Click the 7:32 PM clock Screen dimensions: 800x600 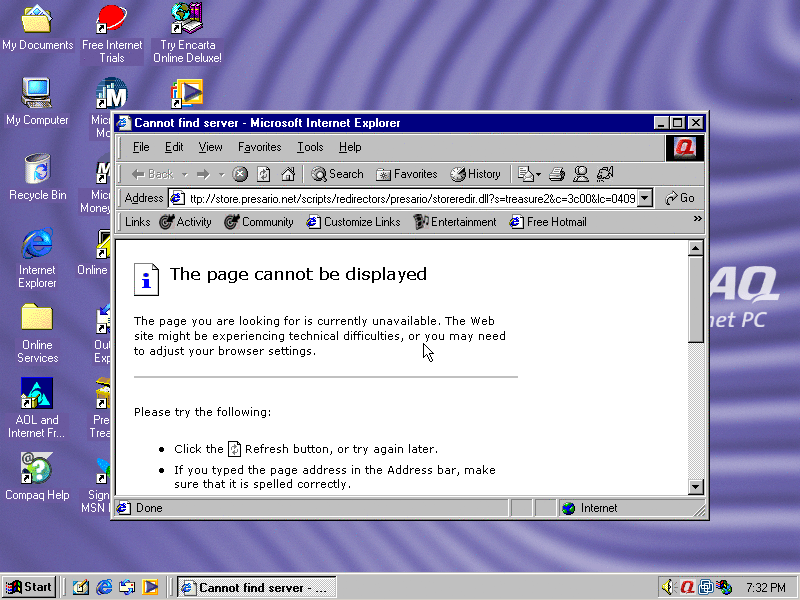tap(765, 588)
